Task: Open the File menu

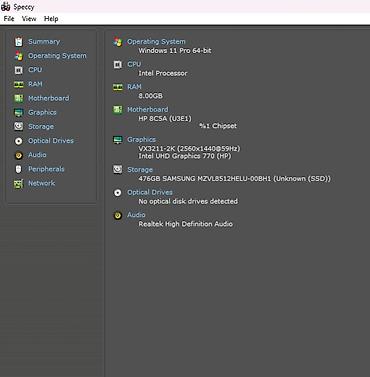Action: tap(9, 19)
